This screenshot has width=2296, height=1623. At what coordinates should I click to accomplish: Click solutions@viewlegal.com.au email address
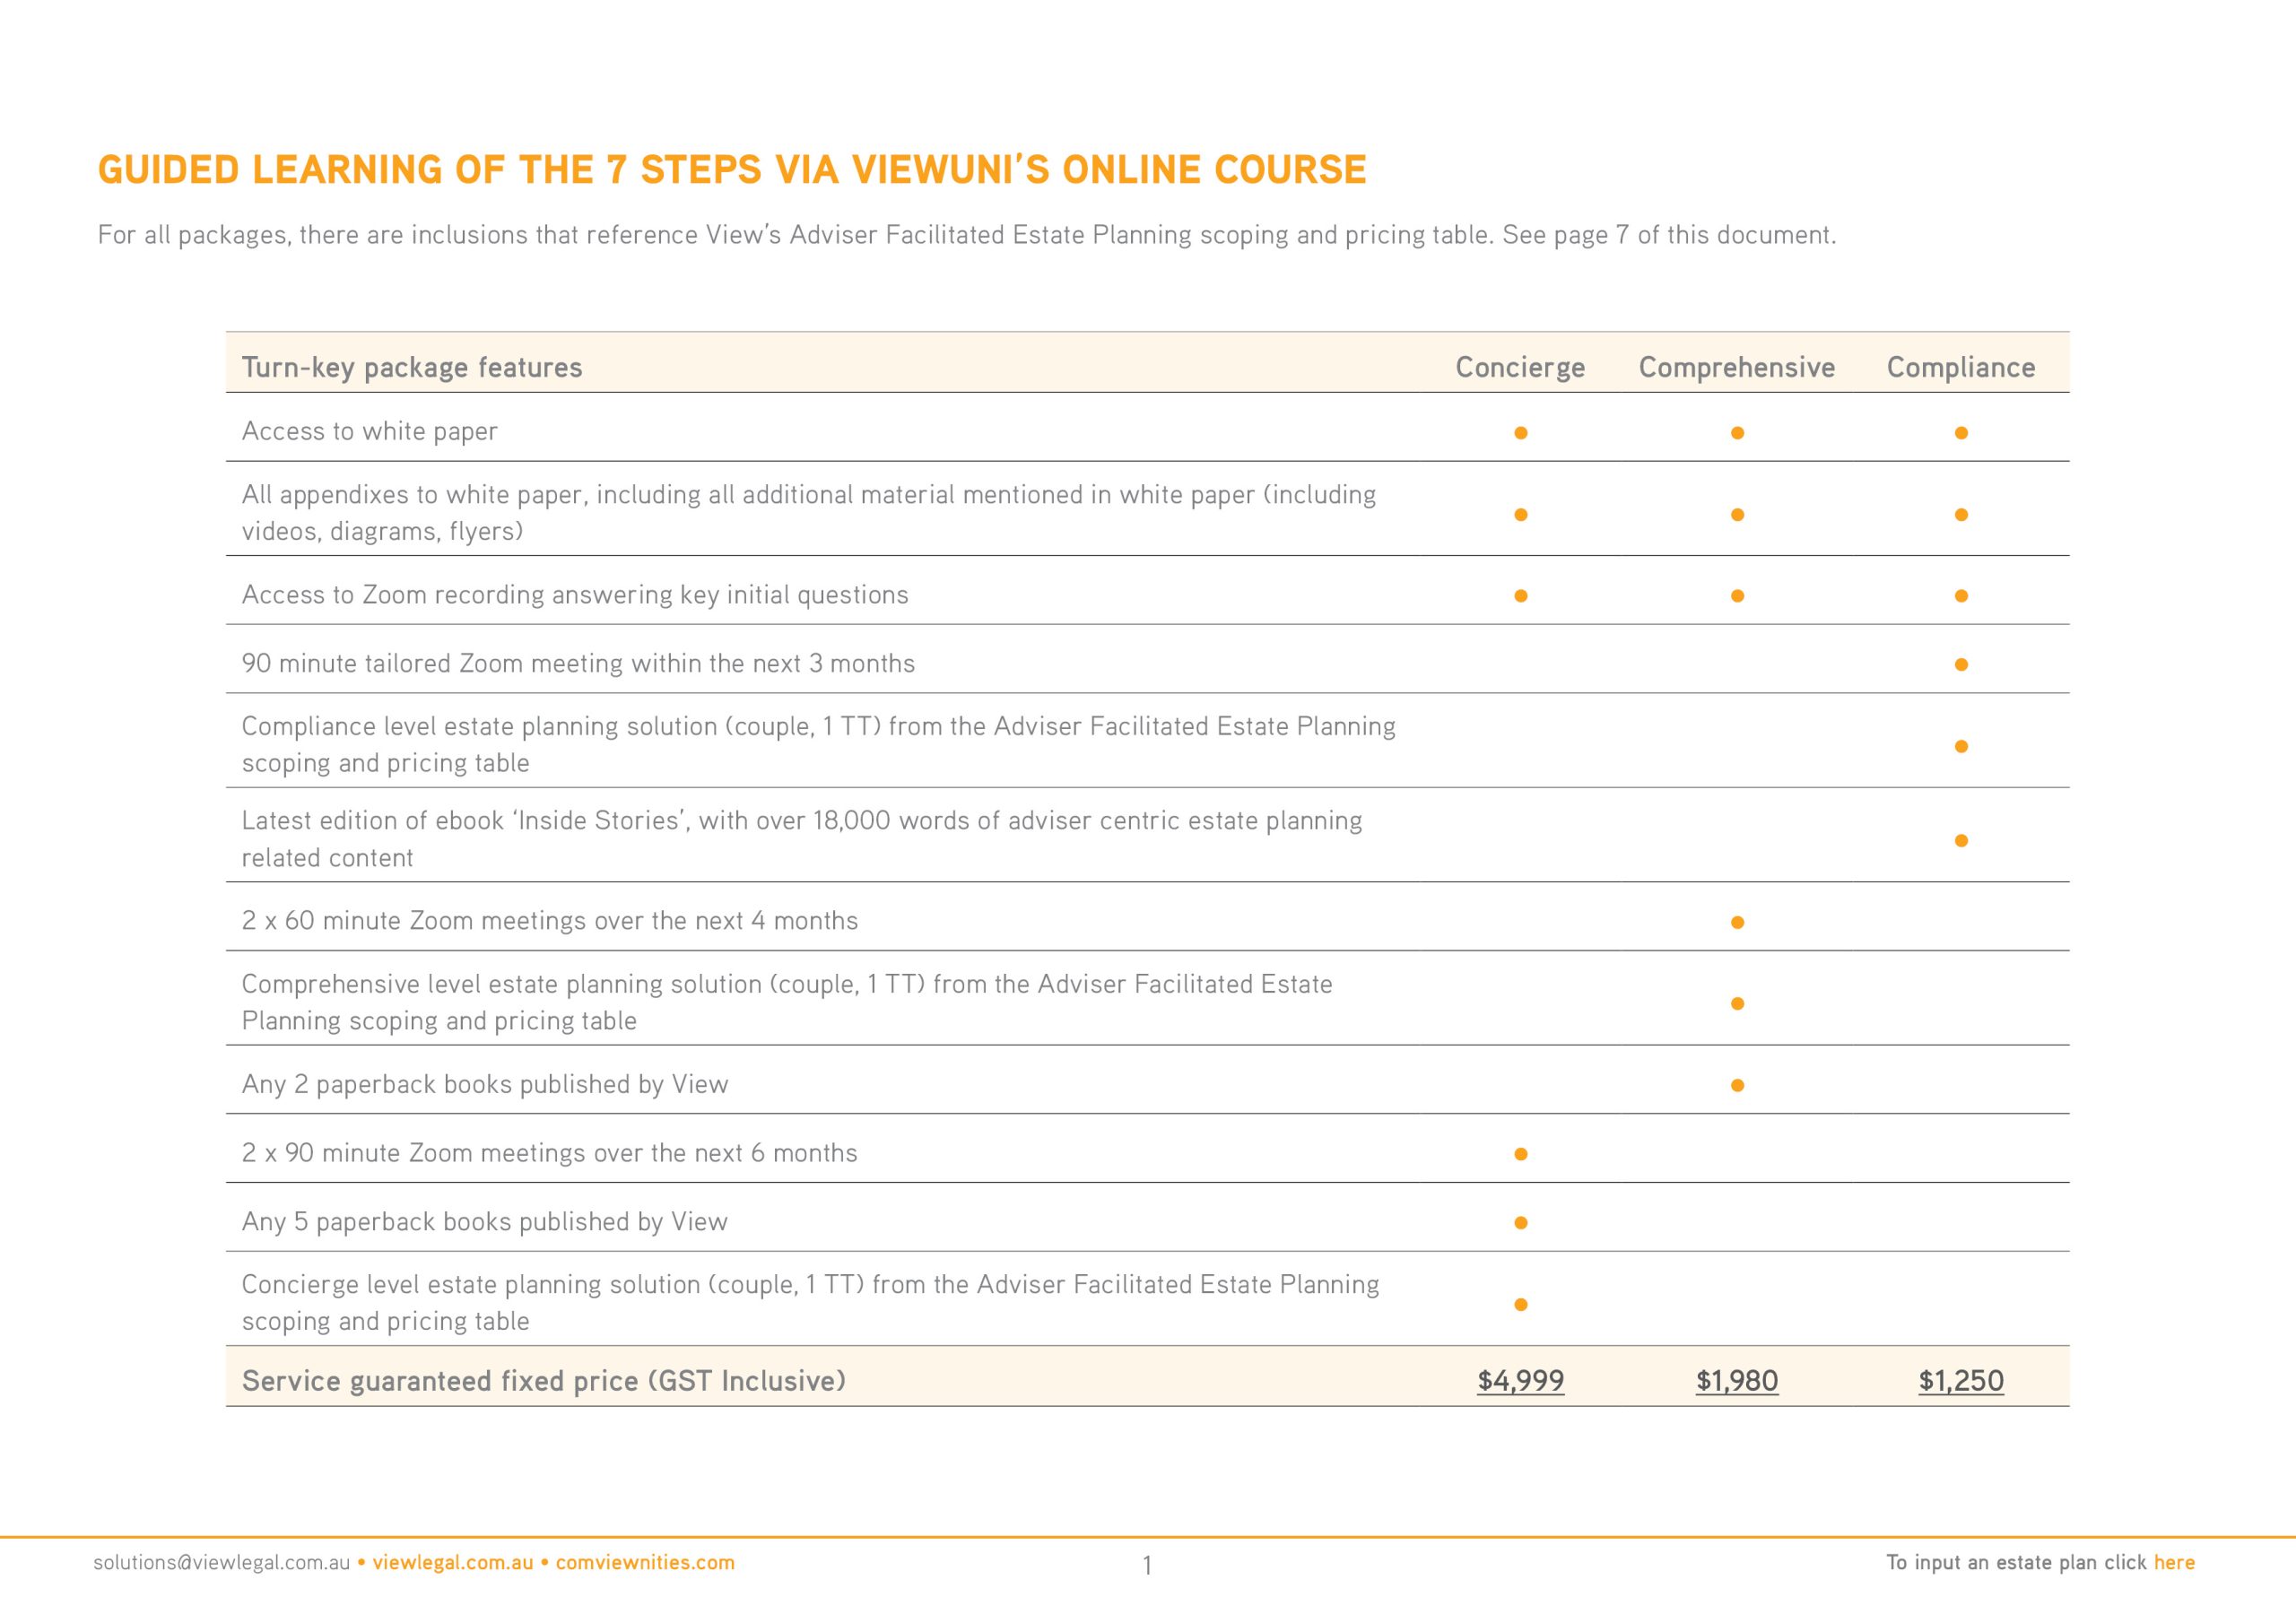pos(222,1563)
